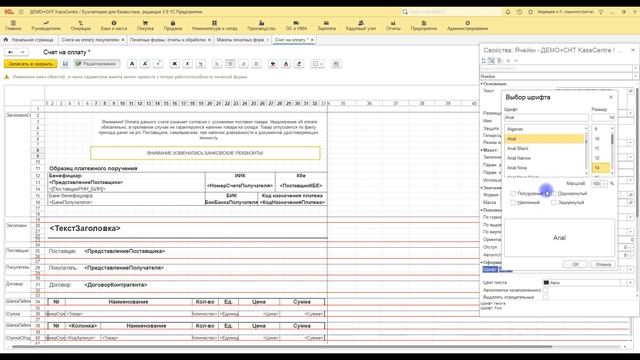Open the Продажа section
This screenshot has height=360, width=640.
pos(173,25)
